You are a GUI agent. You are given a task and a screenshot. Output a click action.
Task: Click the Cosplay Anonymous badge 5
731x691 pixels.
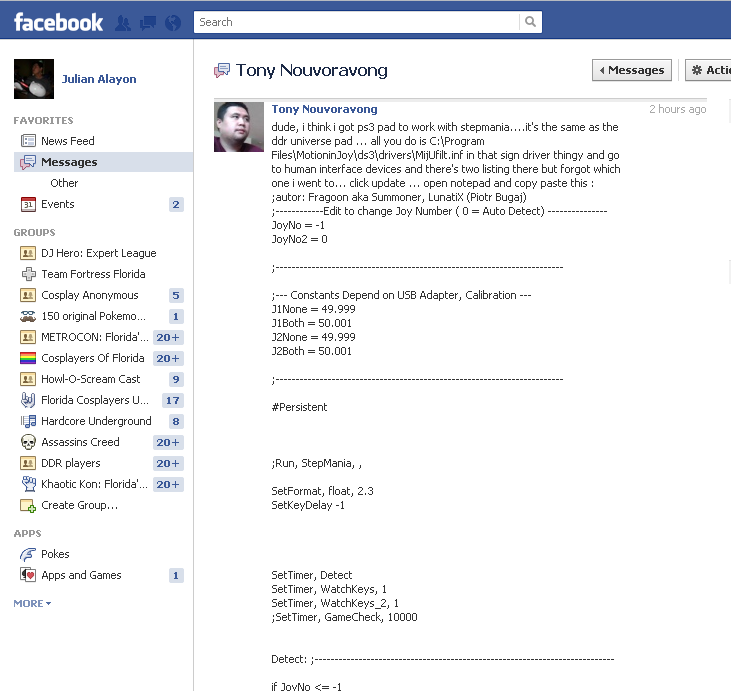pos(176,295)
